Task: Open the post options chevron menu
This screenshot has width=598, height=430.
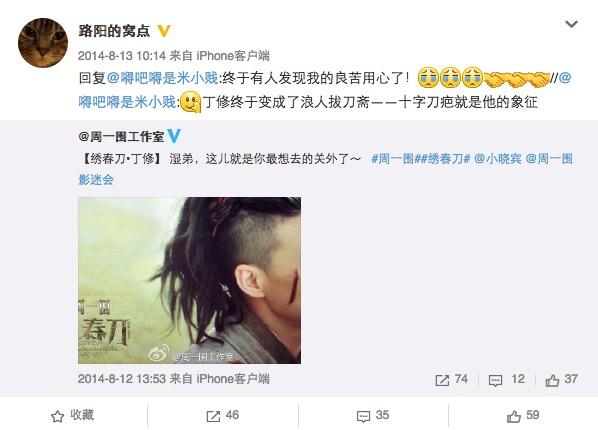Action: 571,24
